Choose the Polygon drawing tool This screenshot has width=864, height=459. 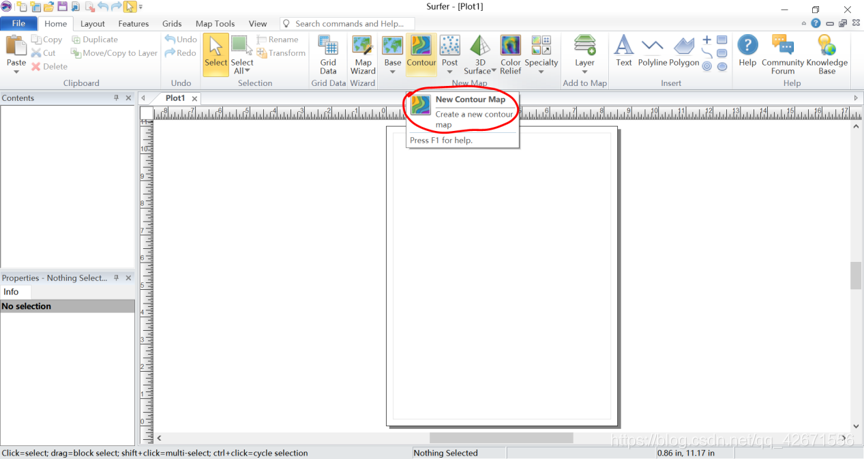[684, 51]
